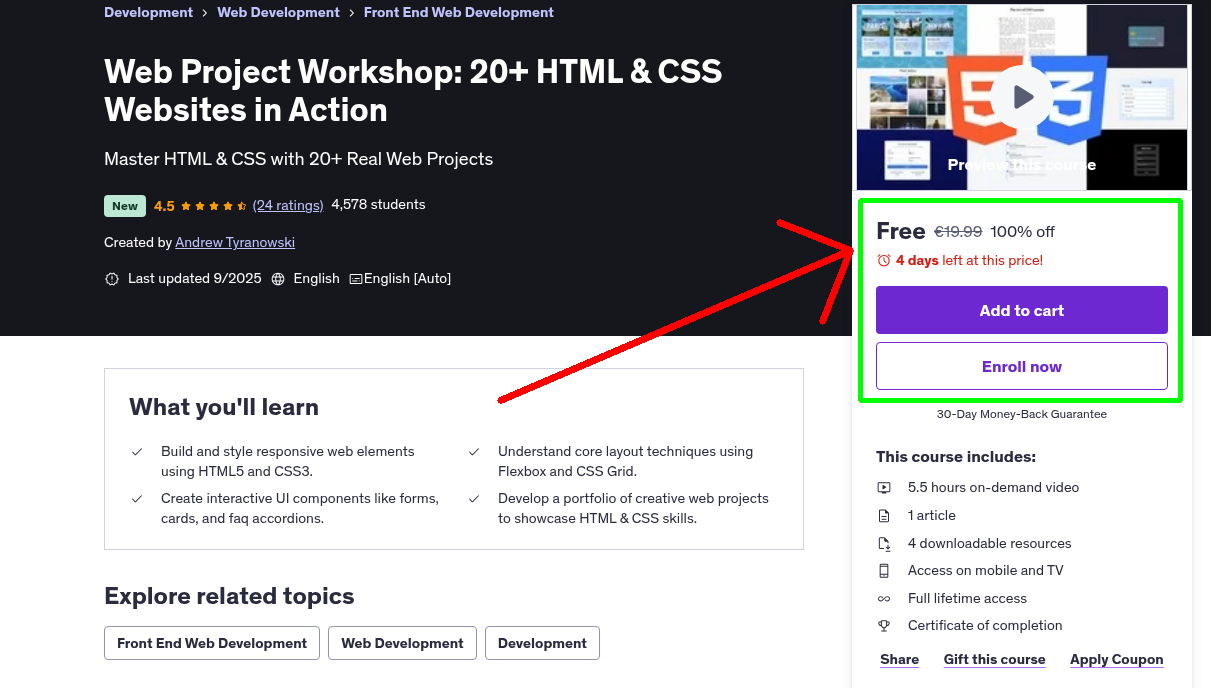This screenshot has height=688, width=1211.
Task: Click 'Create interactive UI components' item
Action: 300,508
